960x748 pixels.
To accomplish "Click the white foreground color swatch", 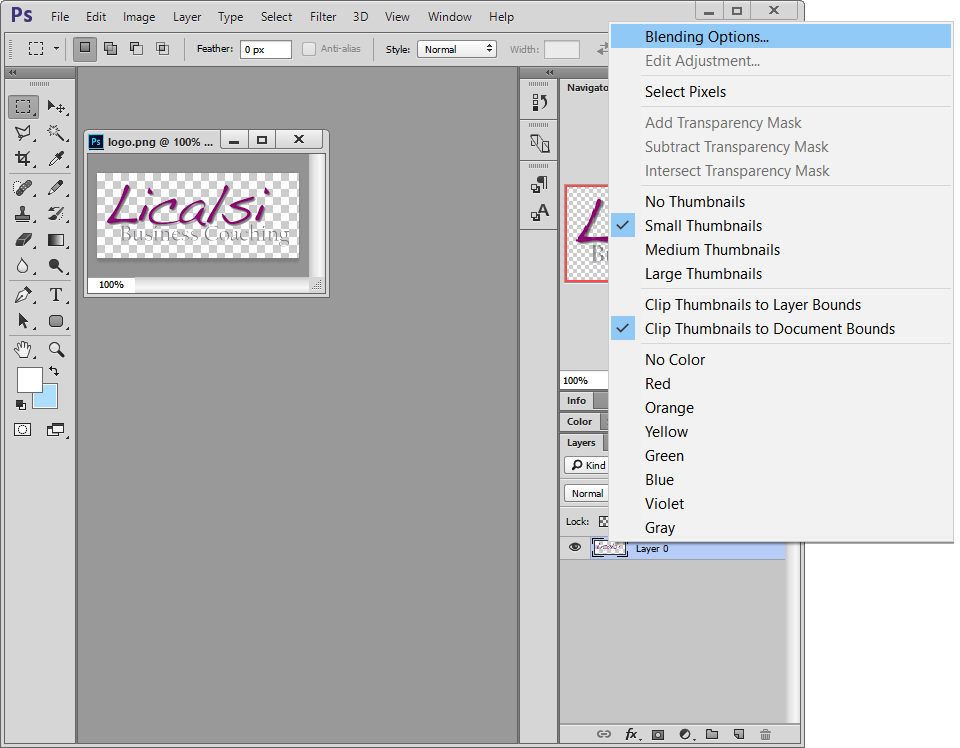I will 28,379.
